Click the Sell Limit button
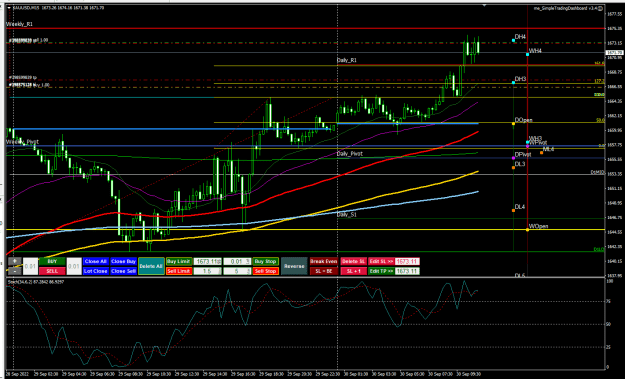Image resolution: width=625 pixels, height=379 pixels. pyautogui.click(x=179, y=271)
